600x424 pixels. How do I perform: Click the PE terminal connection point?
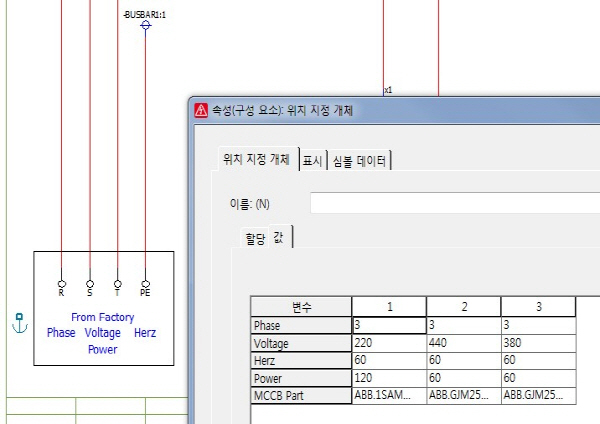click(145, 284)
